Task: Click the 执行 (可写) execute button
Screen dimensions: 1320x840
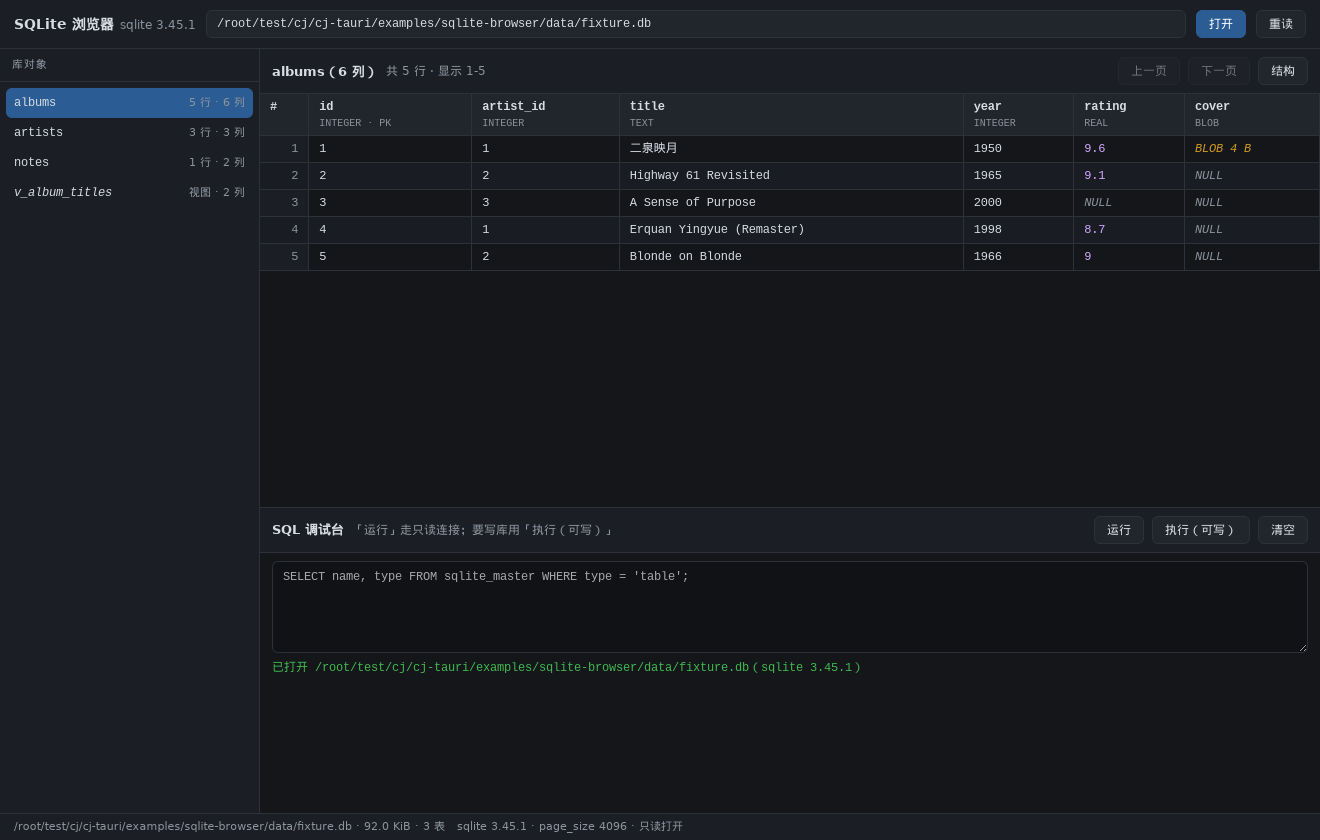Action: (x=1201, y=530)
